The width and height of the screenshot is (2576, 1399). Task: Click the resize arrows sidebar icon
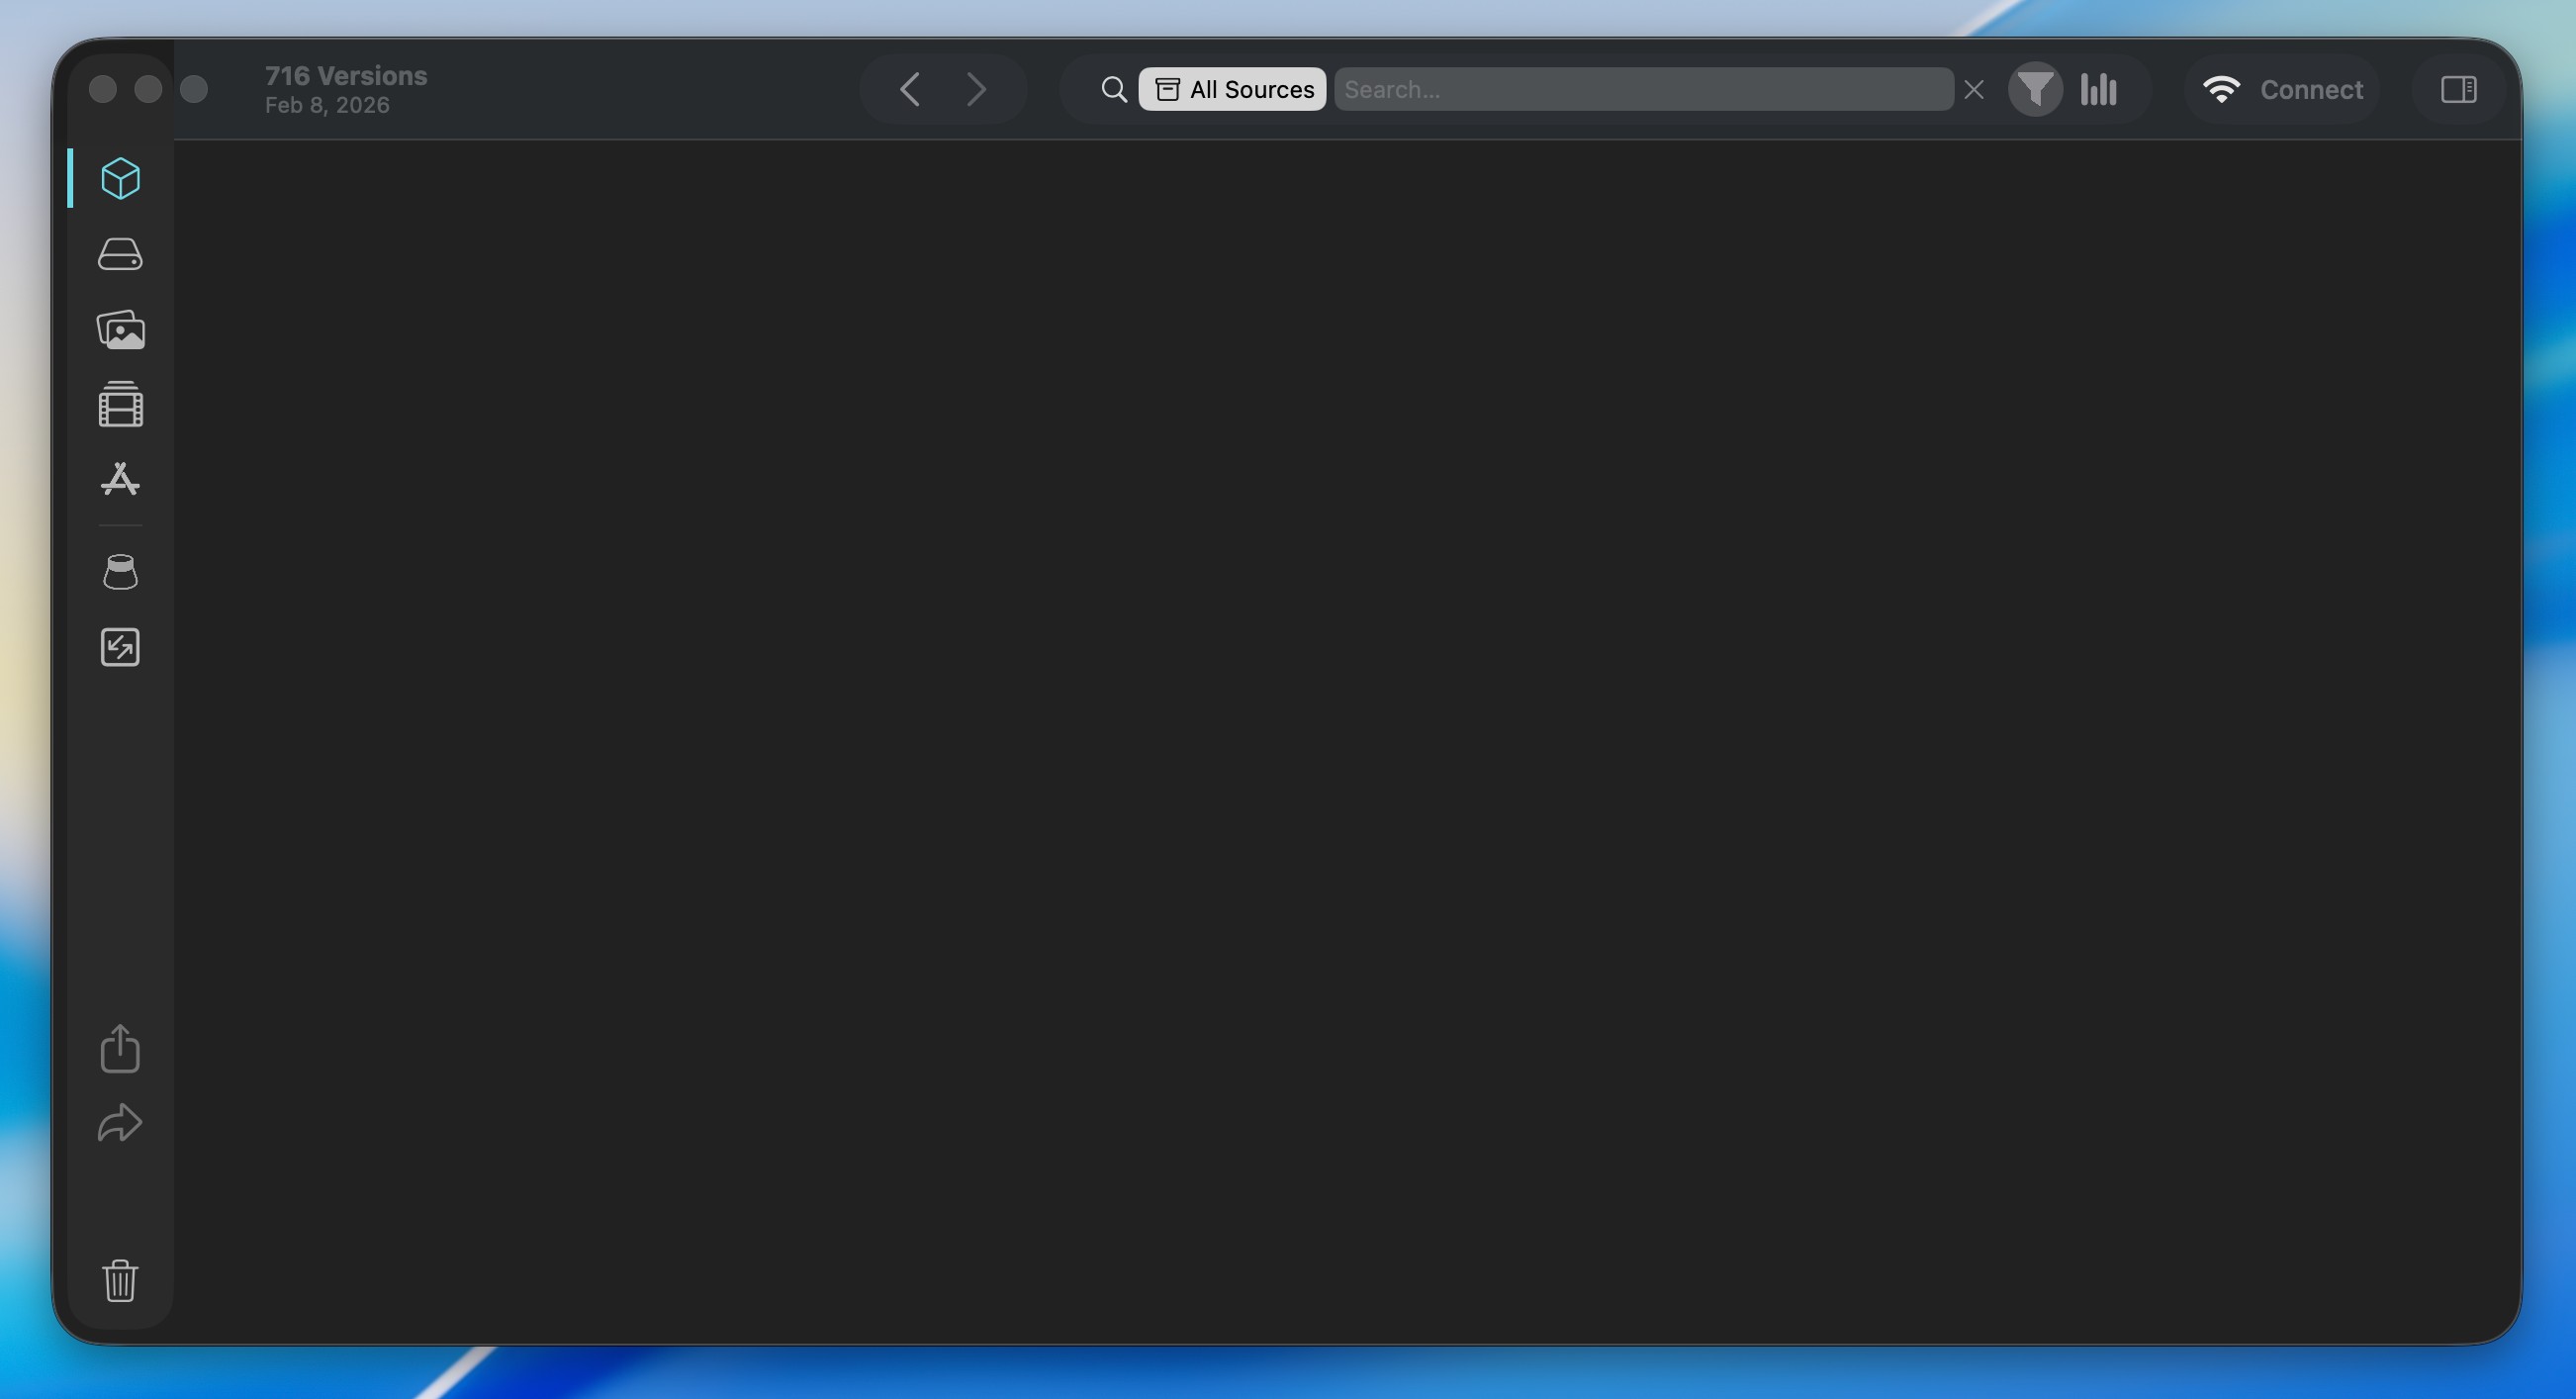(120, 647)
